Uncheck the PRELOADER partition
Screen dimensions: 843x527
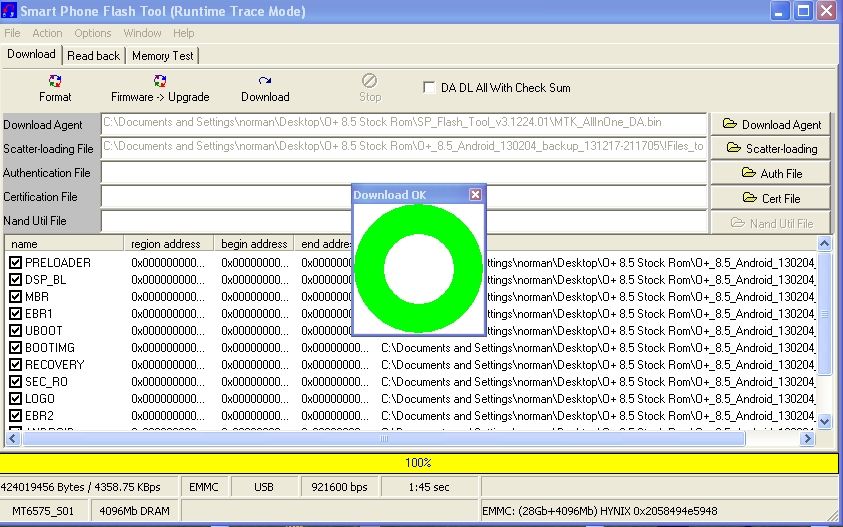(15, 263)
